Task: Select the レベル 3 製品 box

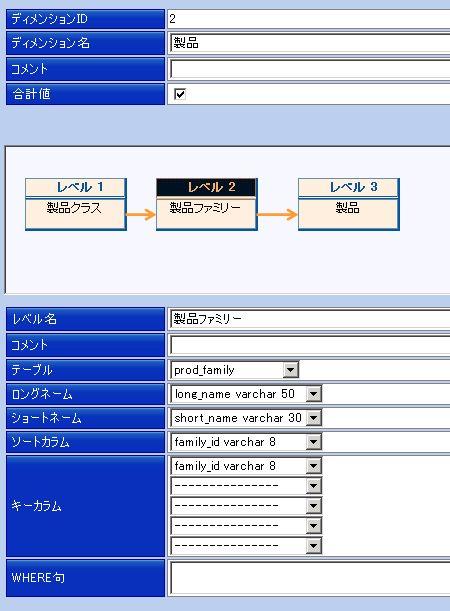Action: [349, 204]
